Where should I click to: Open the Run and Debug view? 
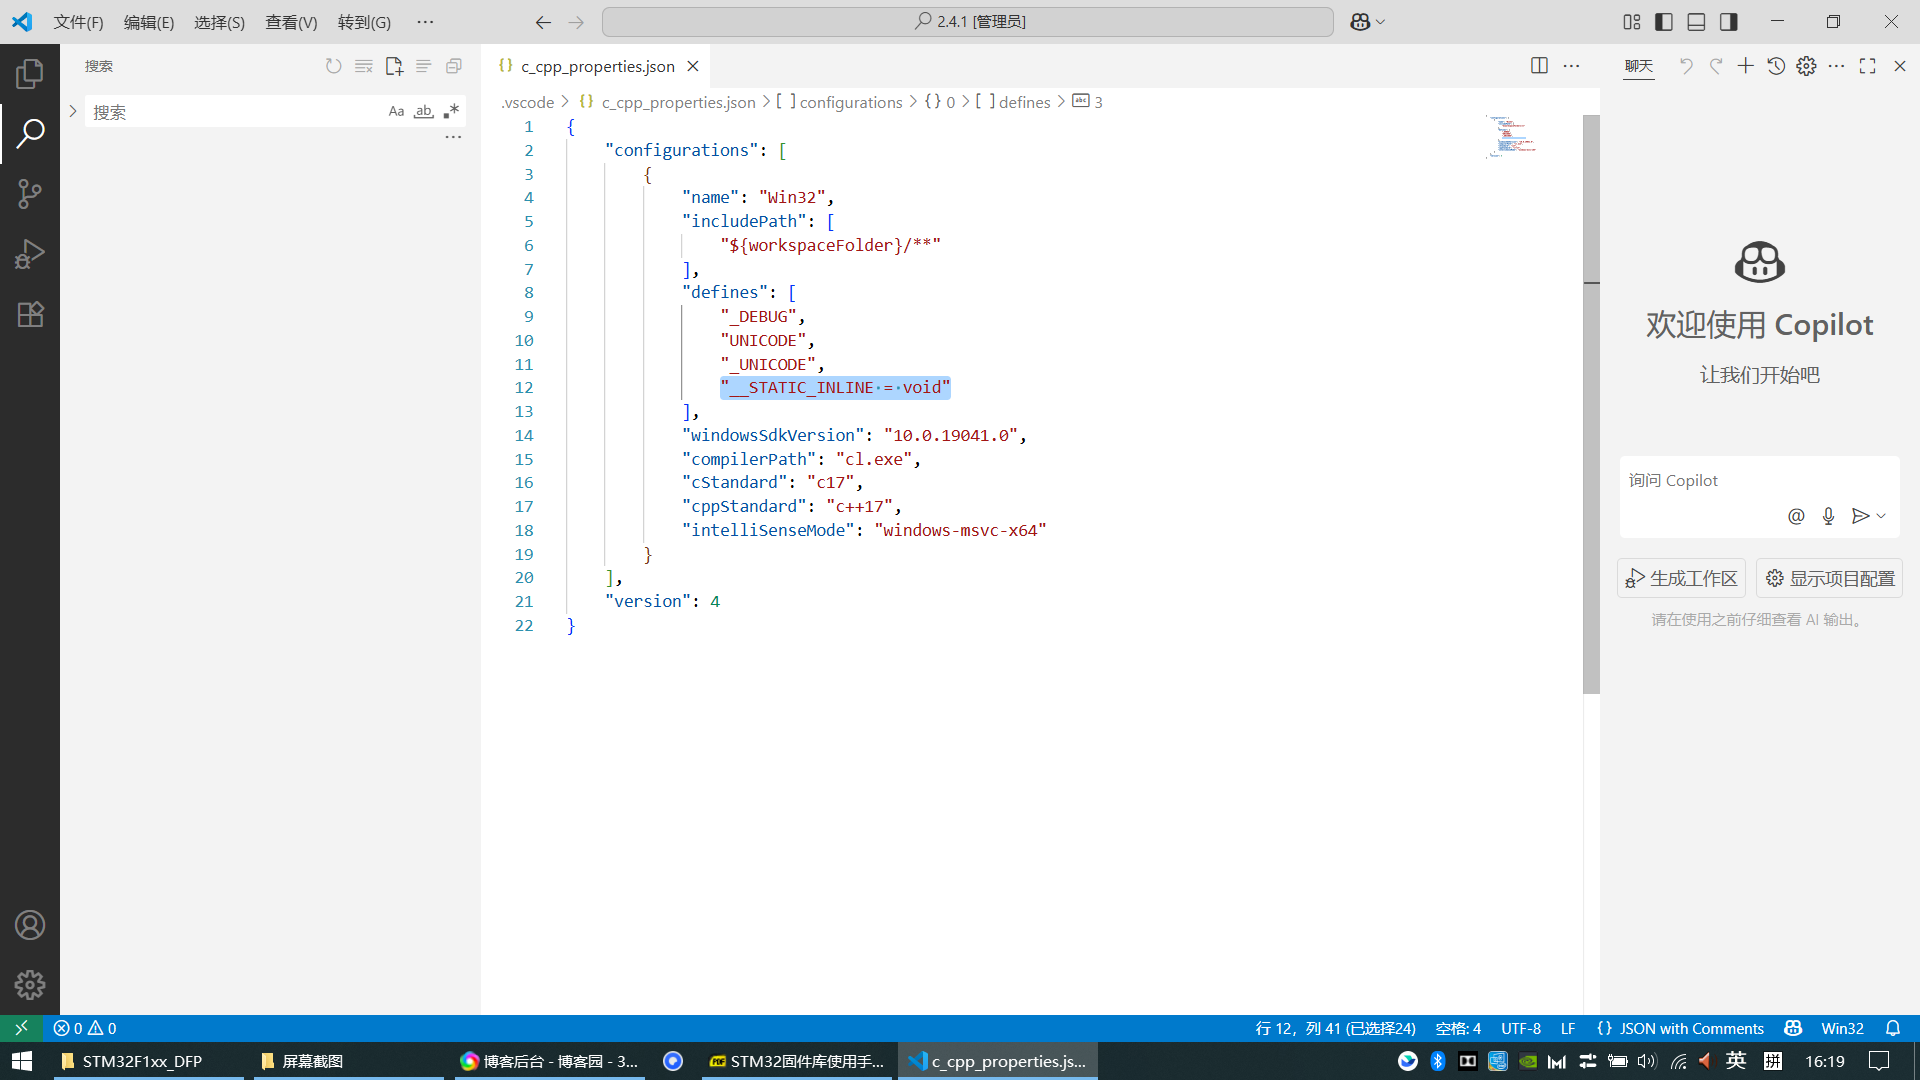(30, 254)
